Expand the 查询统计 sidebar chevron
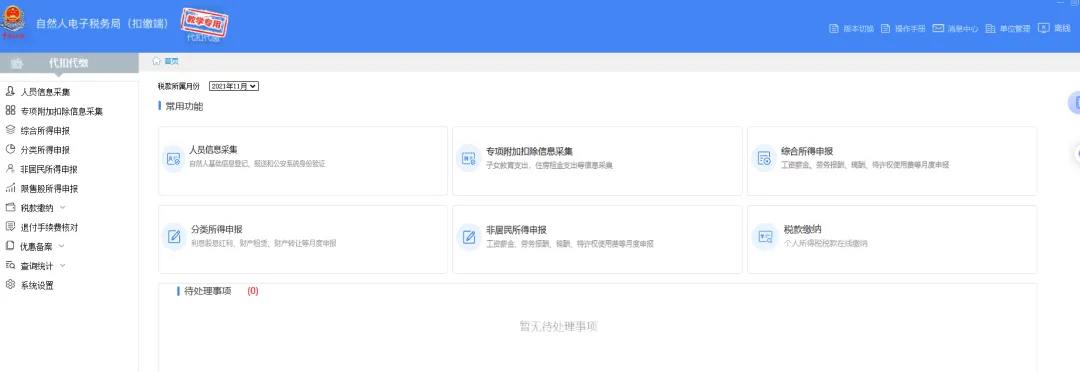 [x=63, y=265]
